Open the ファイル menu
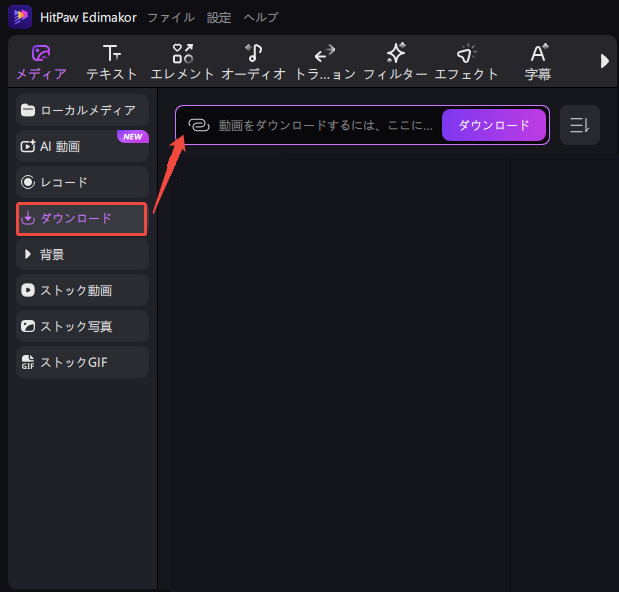 tap(171, 17)
